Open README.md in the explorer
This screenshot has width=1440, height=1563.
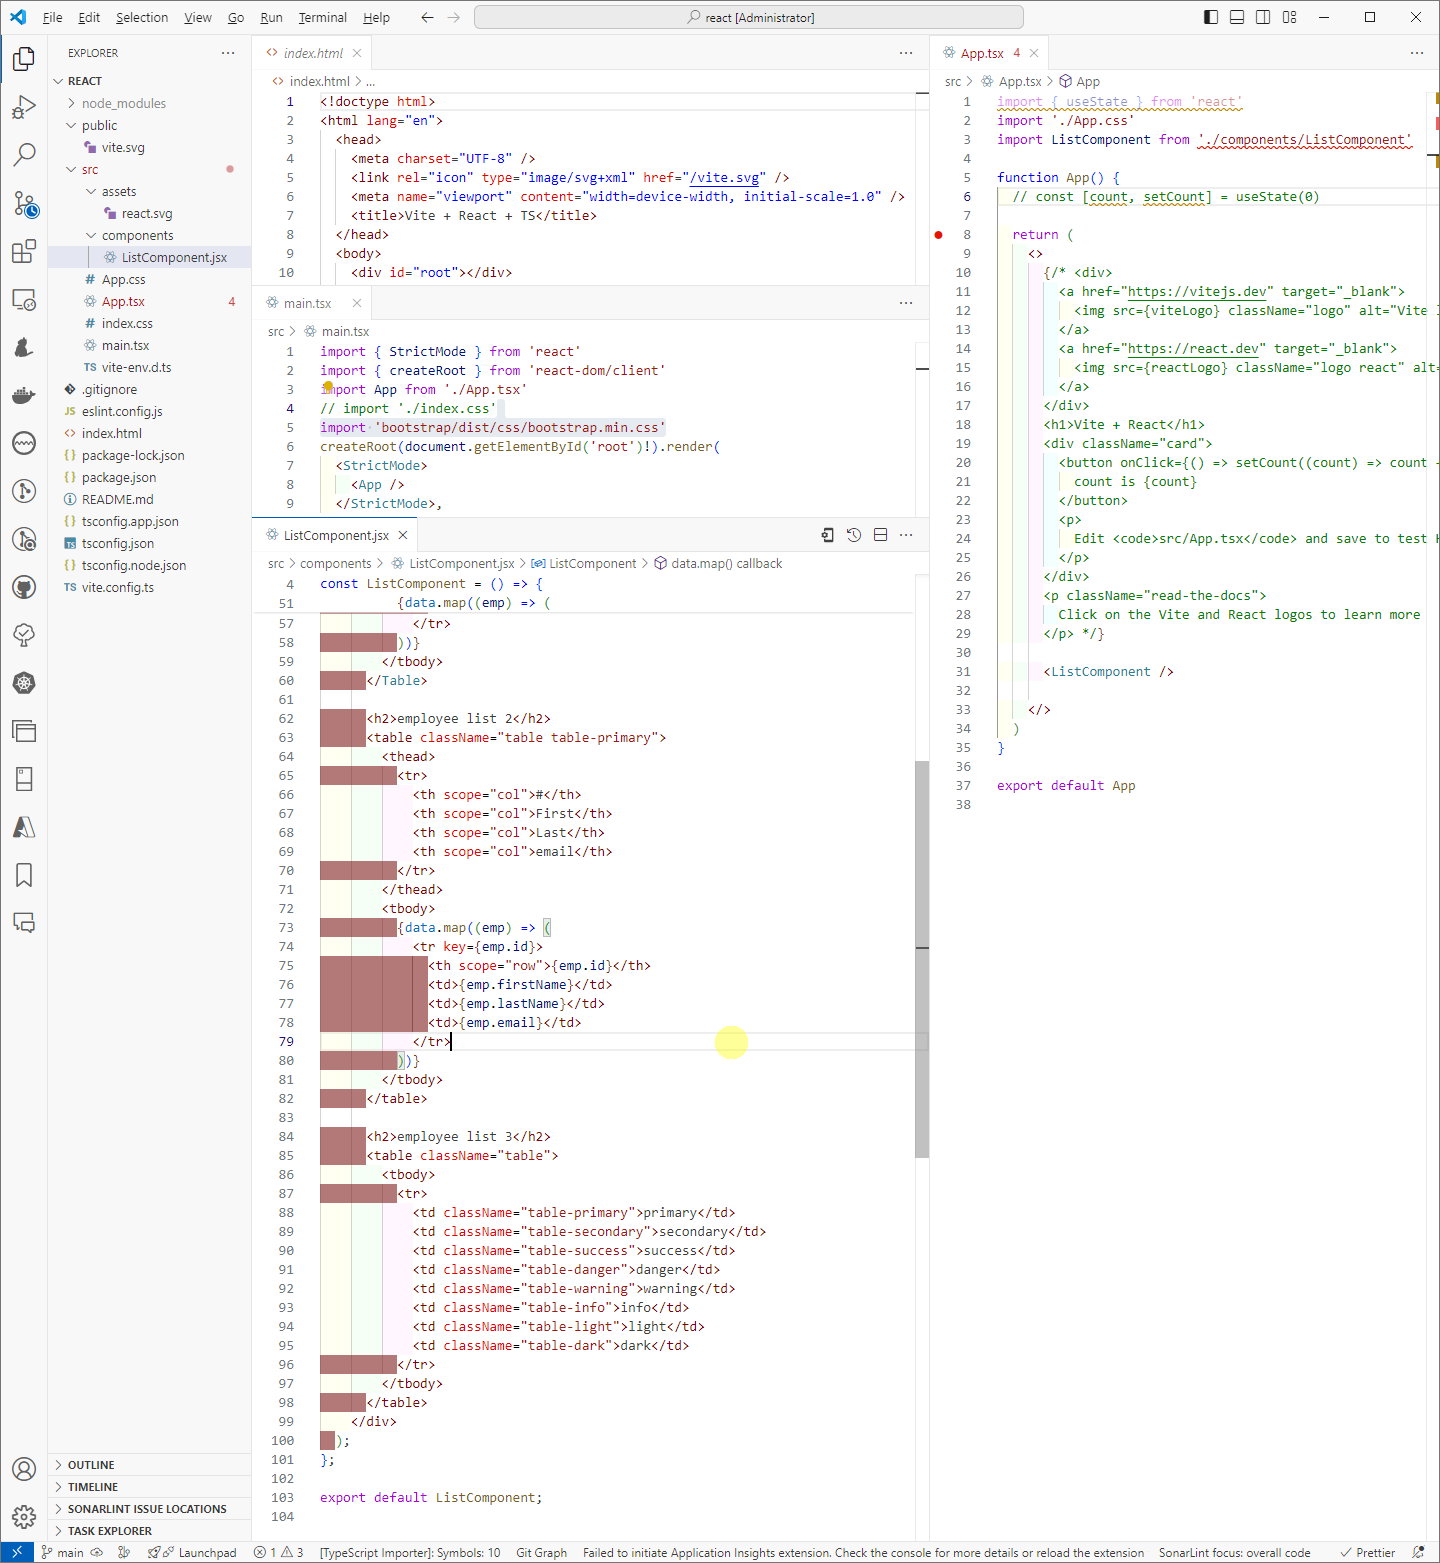(x=117, y=499)
